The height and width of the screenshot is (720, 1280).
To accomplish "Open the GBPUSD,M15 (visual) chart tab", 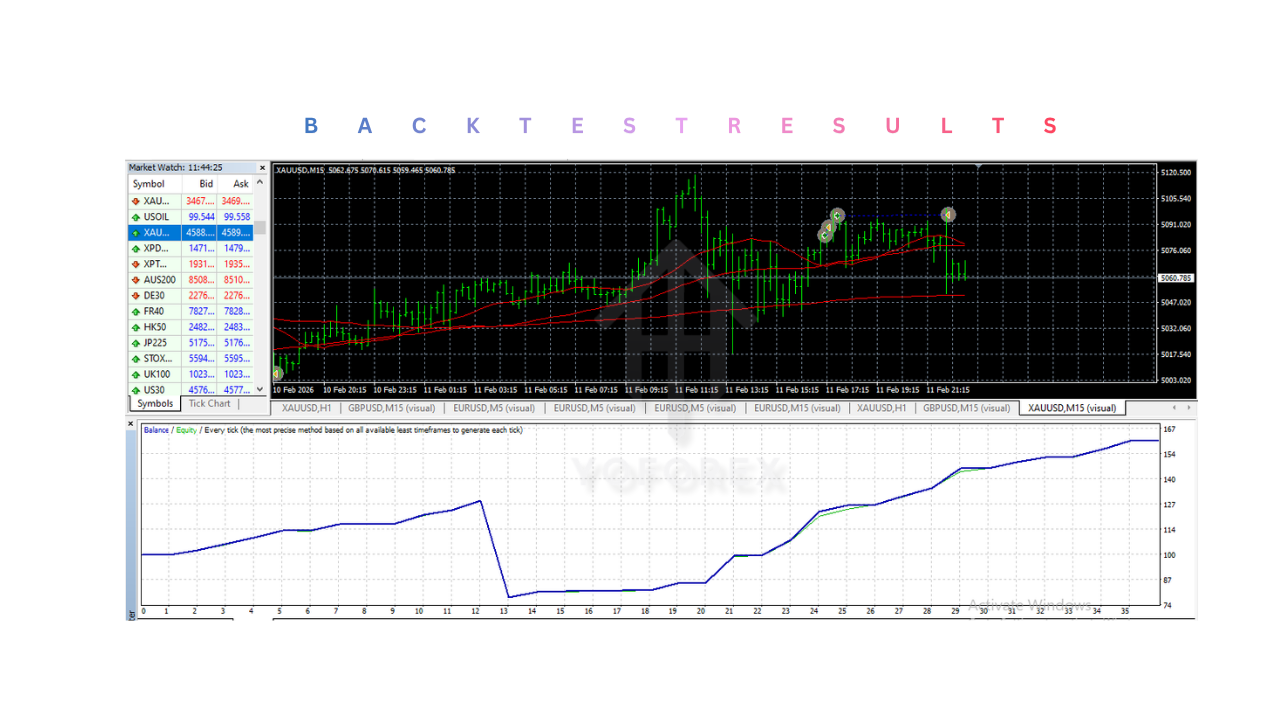I will point(390,408).
